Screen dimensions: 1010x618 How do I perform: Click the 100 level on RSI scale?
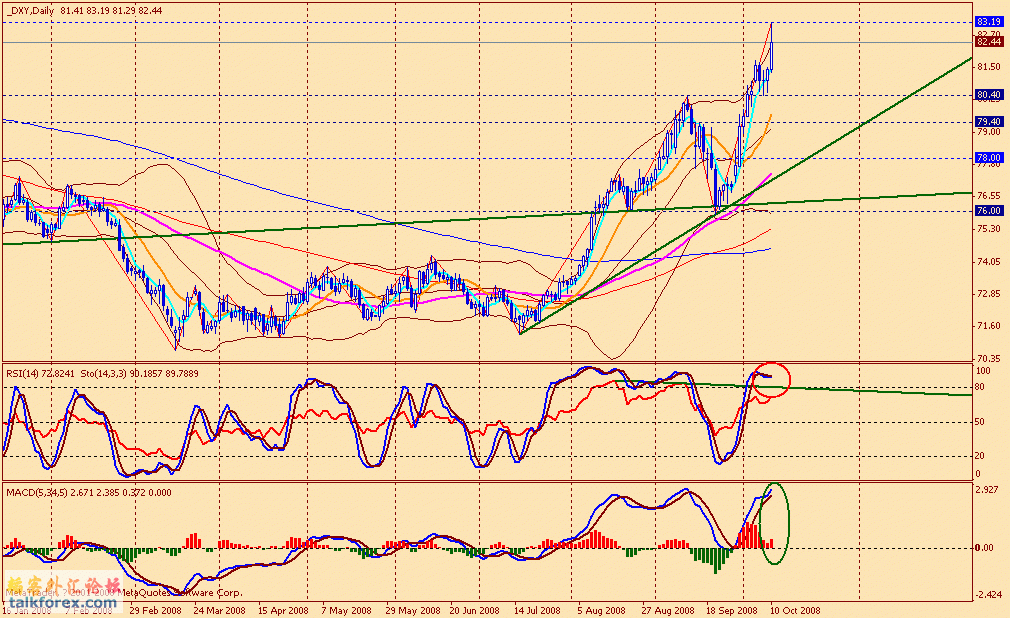click(x=983, y=371)
